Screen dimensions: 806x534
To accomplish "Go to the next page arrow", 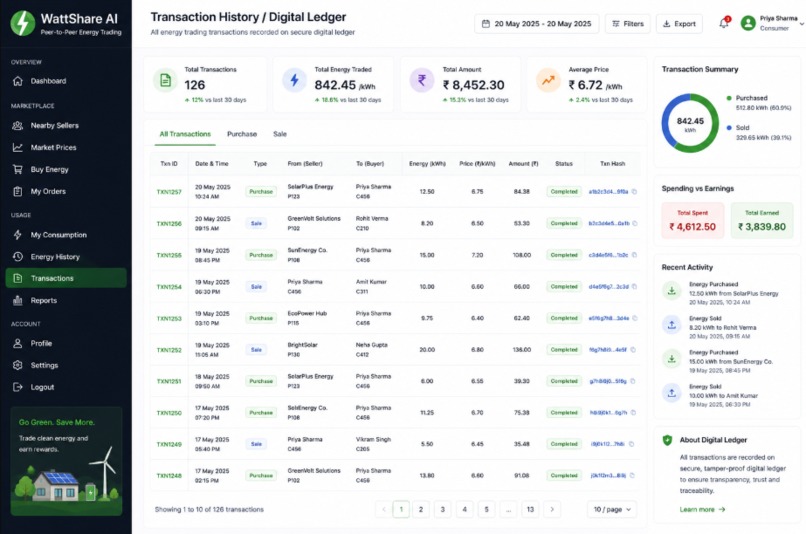I will pyautogui.click(x=552, y=509).
